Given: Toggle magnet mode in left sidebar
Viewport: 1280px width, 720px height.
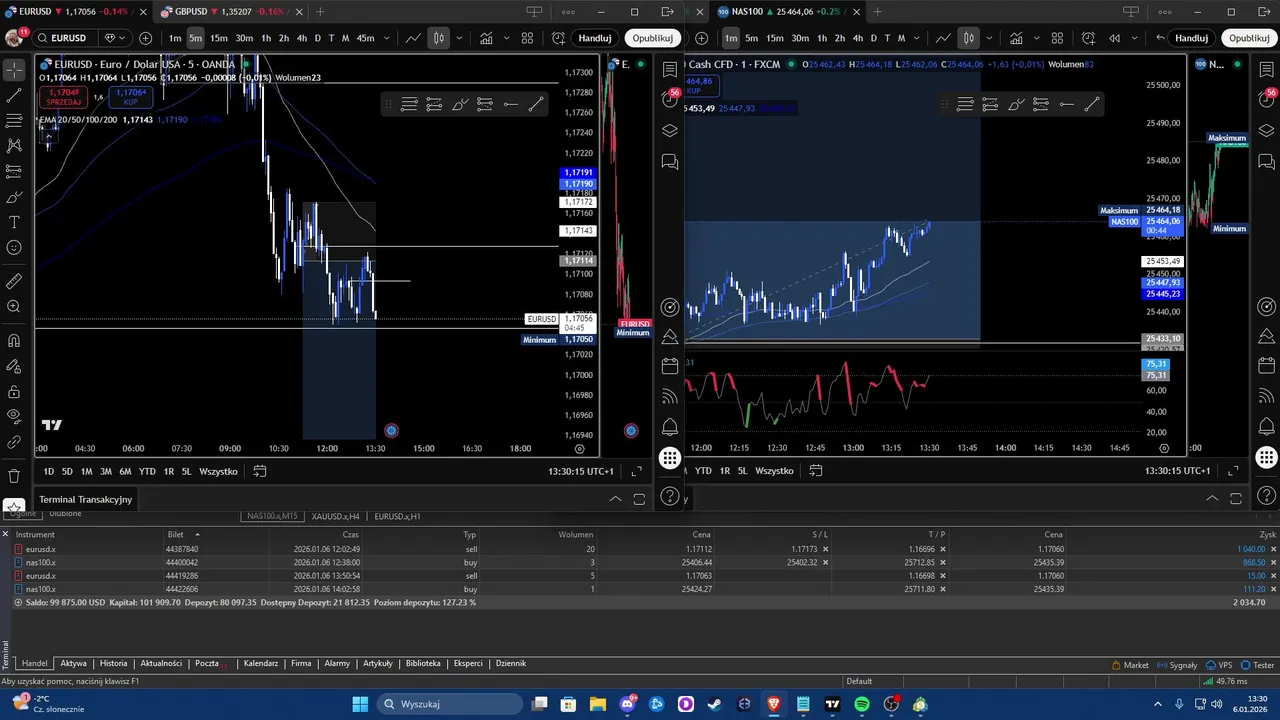Looking at the screenshot, I should (x=14, y=341).
